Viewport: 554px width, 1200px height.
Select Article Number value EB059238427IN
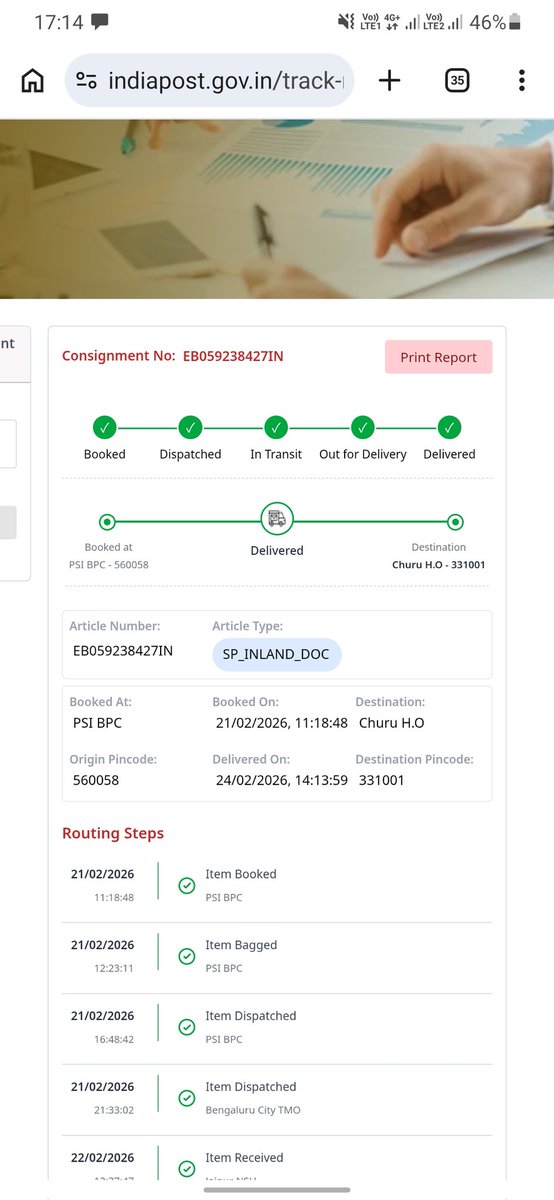click(x=123, y=651)
